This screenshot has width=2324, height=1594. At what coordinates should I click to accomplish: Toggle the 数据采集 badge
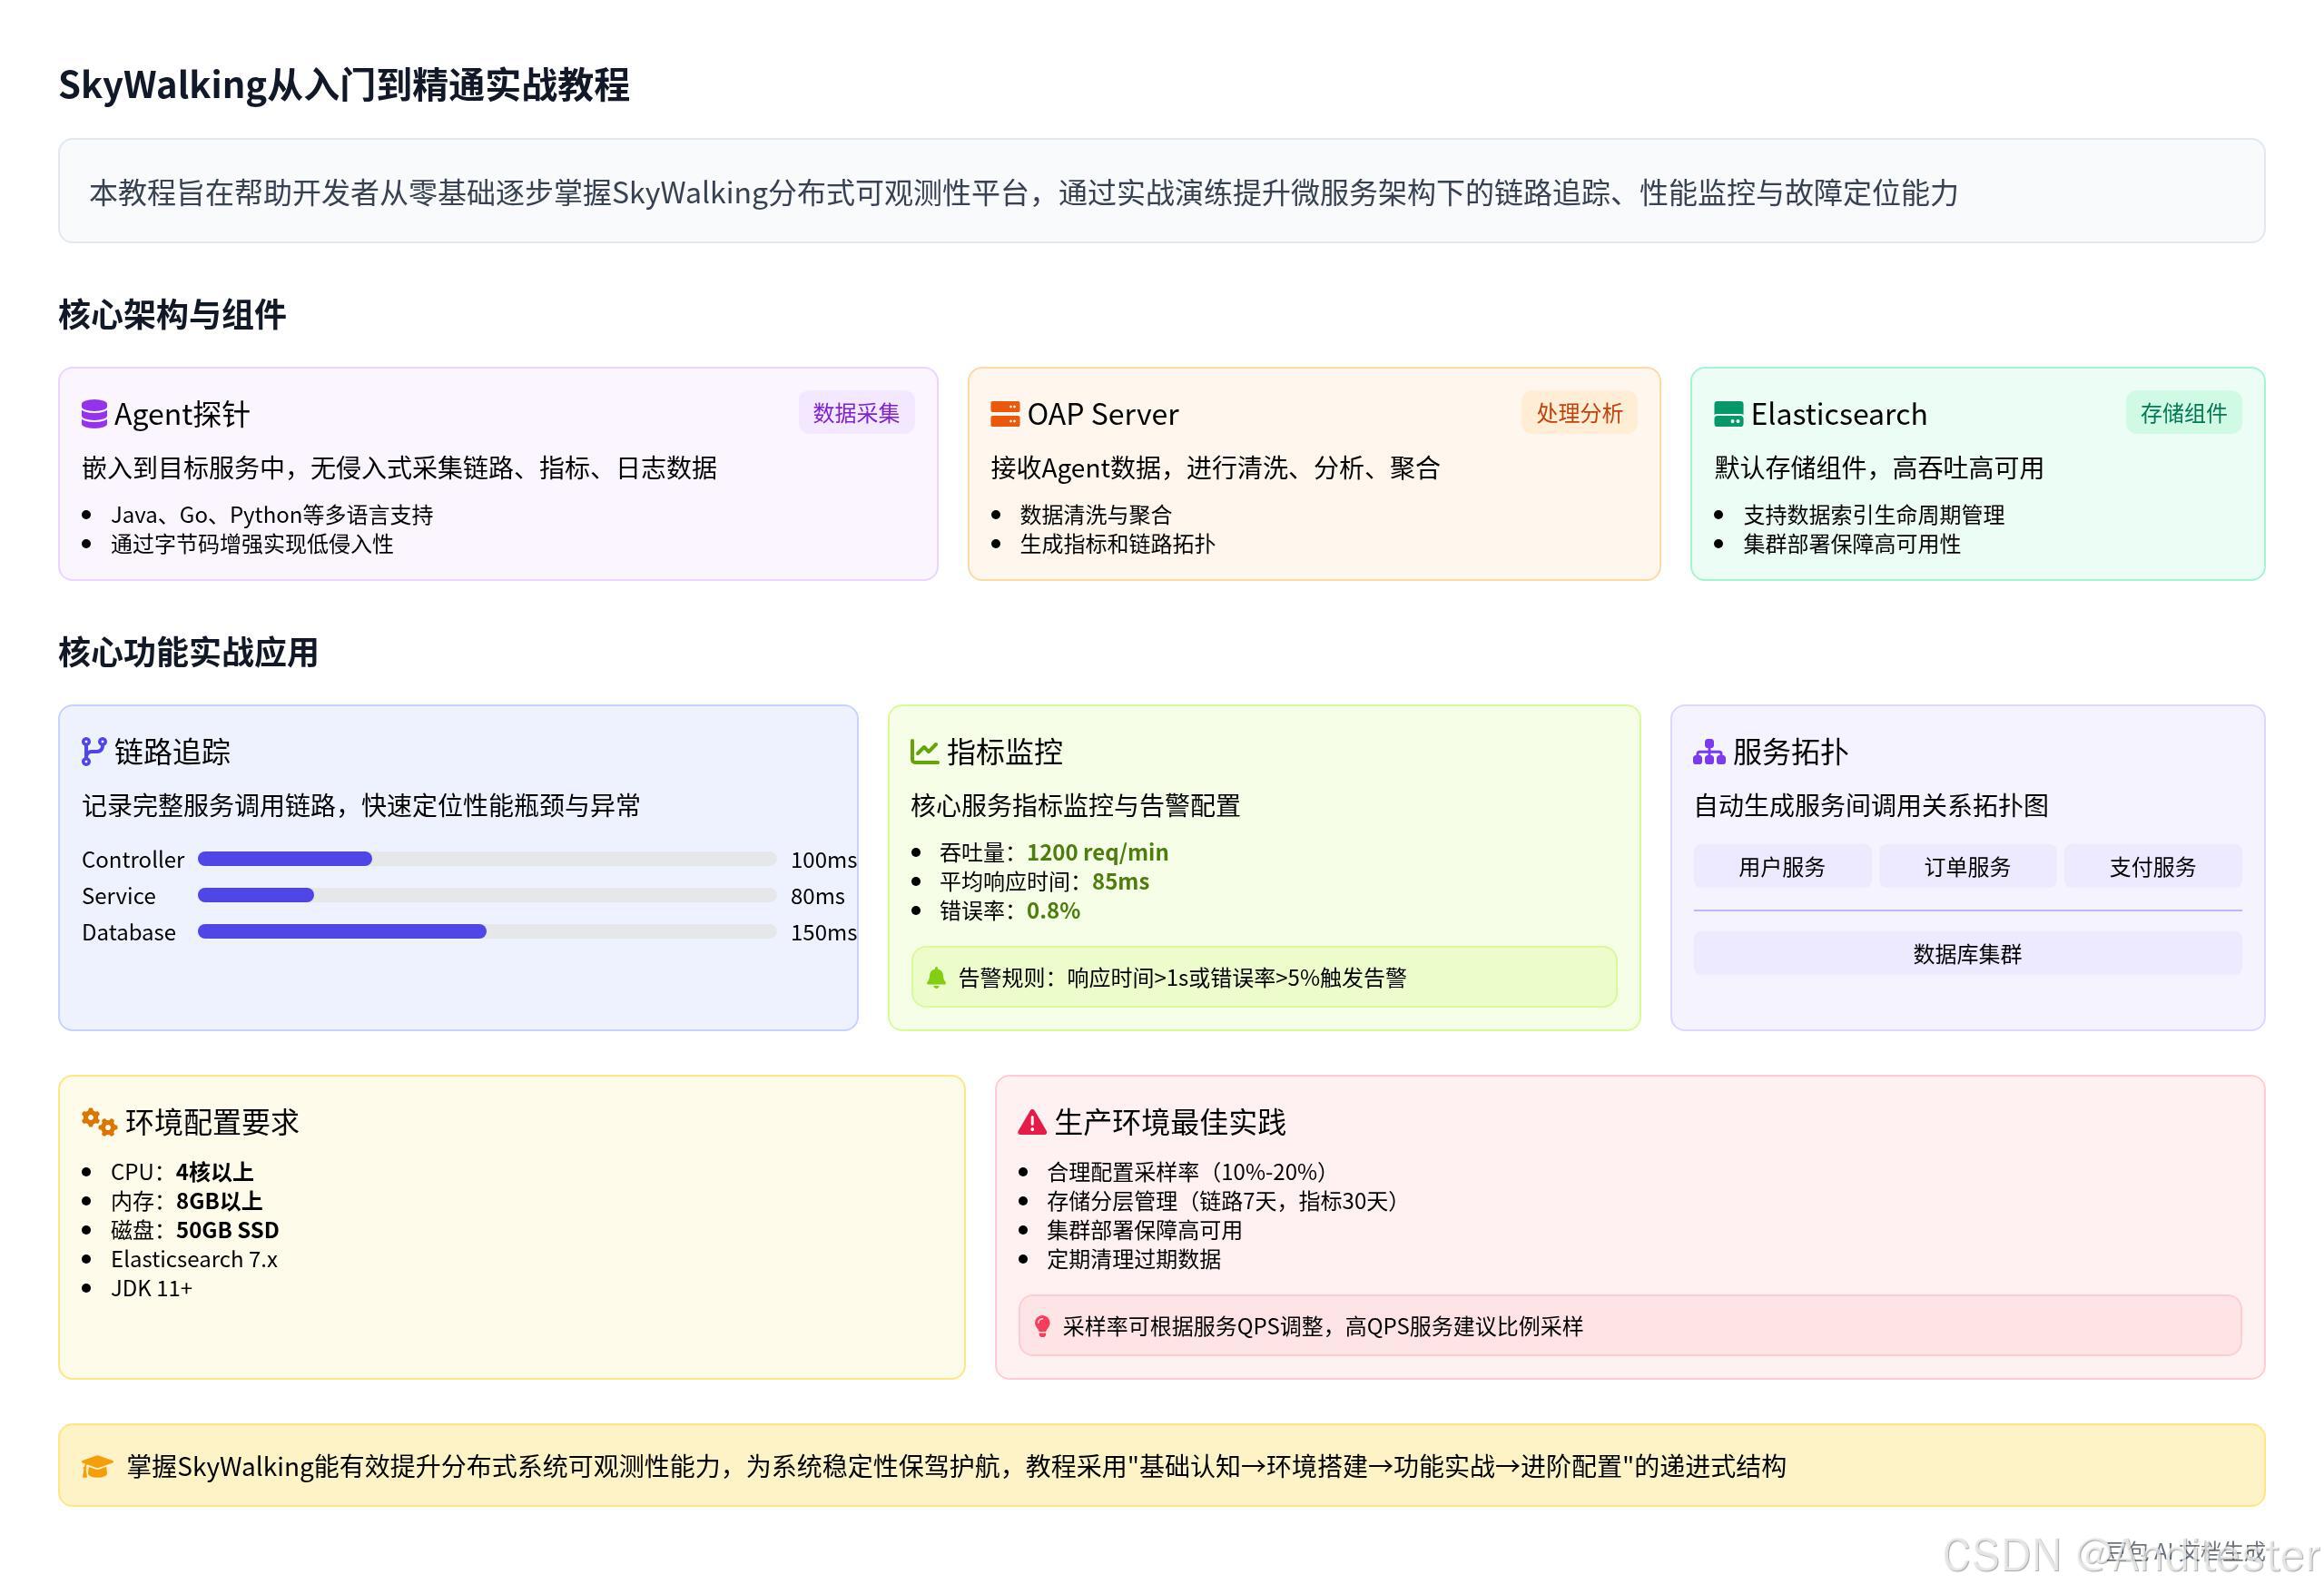point(856,412)
